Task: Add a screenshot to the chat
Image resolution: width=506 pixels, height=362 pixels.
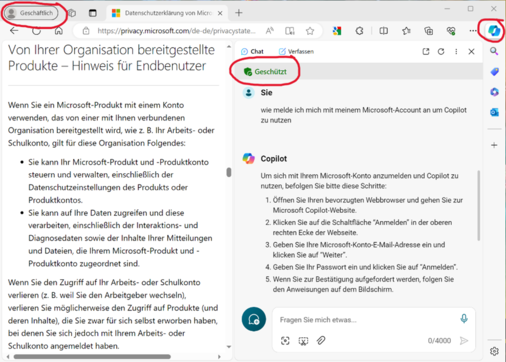Action: pos(285,341)
